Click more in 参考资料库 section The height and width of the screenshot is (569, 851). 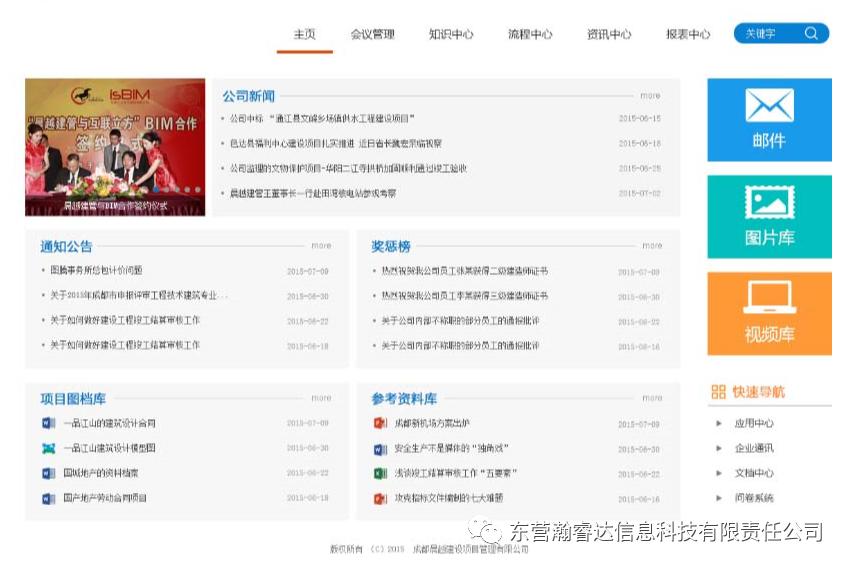[x=652, y=398]
